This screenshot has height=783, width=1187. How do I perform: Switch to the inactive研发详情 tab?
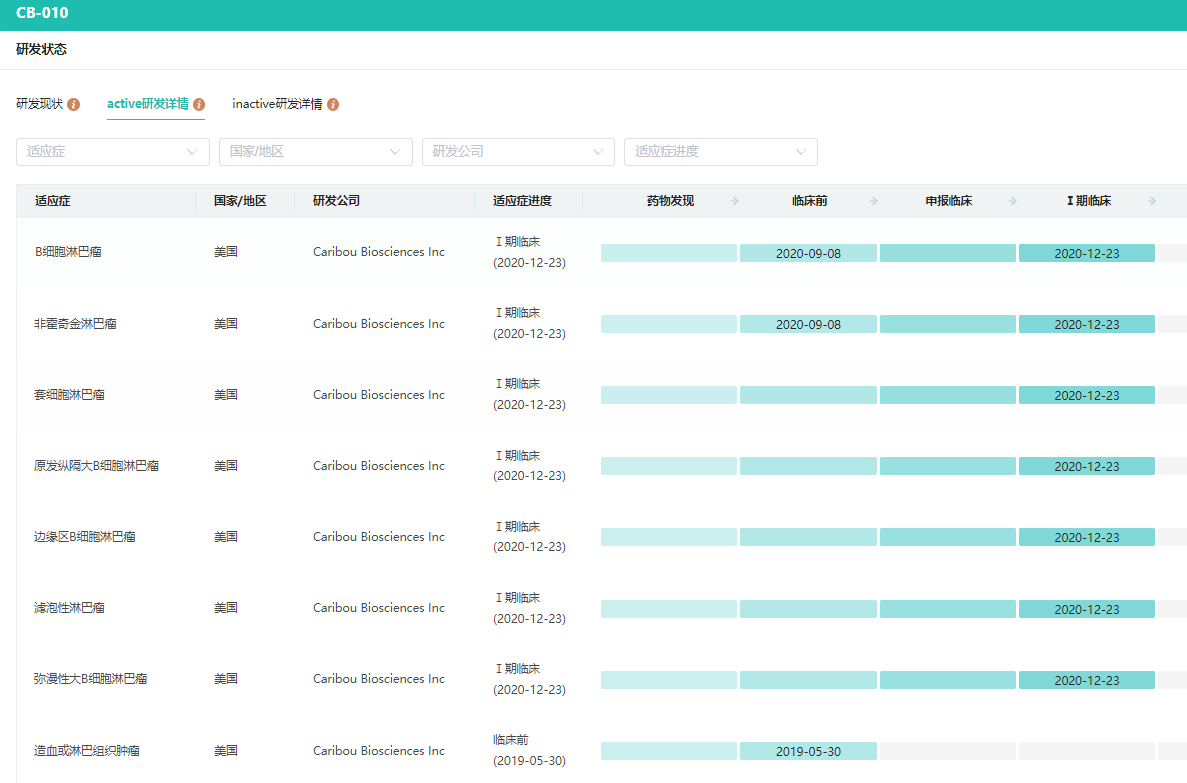point(277,104)
